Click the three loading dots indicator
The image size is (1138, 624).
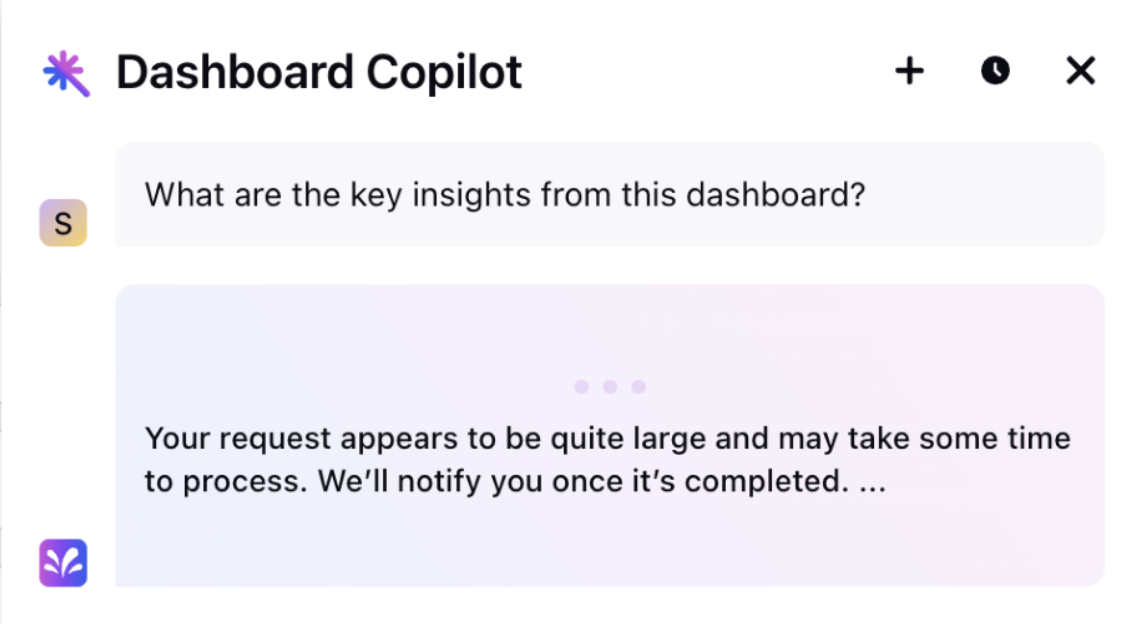[x=610, y=387]
